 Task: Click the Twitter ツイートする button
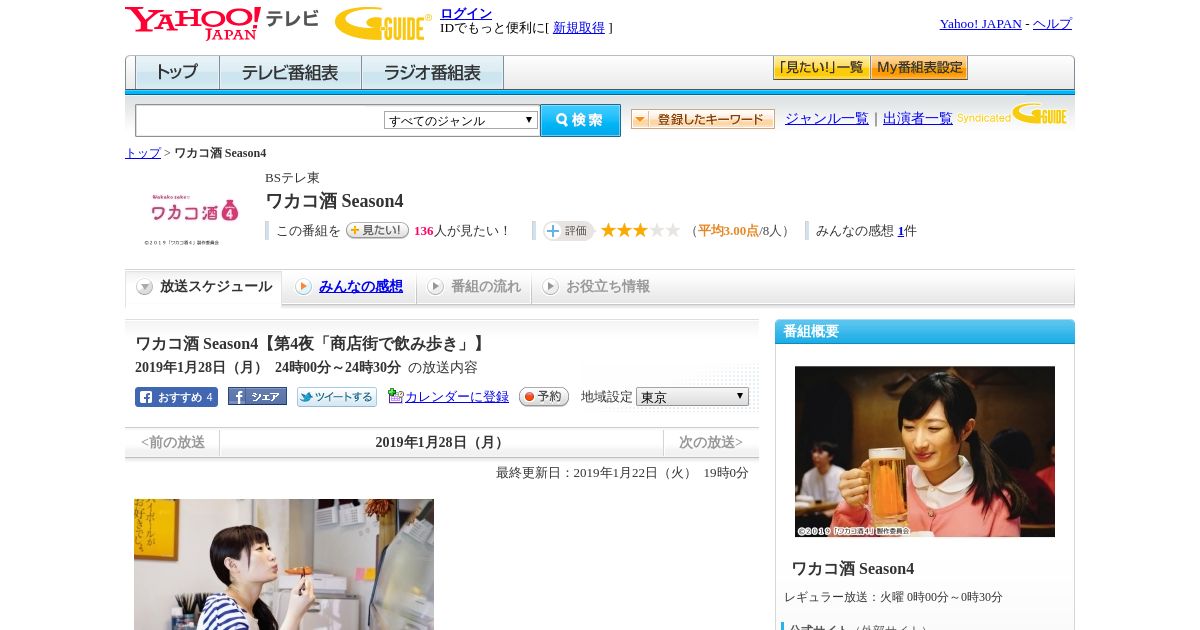coord(337,397)
